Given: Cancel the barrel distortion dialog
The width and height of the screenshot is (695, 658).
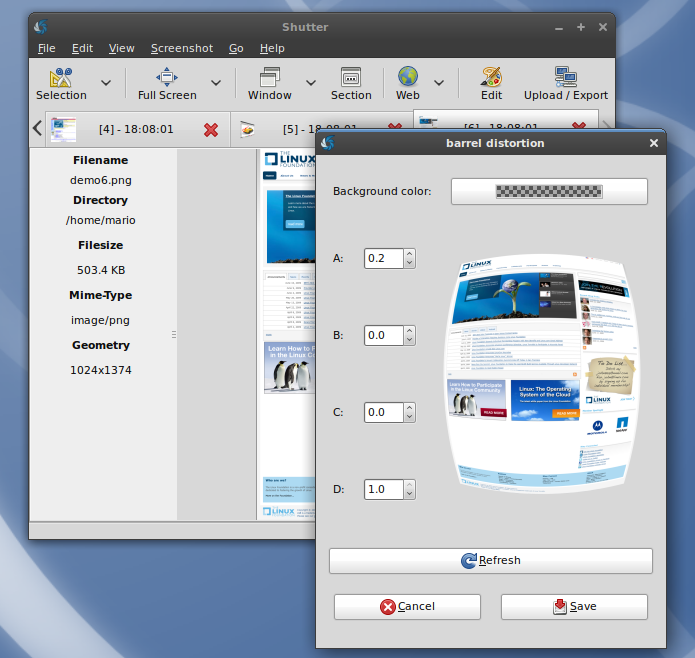Looking at the screenshot, I should 407,607.
